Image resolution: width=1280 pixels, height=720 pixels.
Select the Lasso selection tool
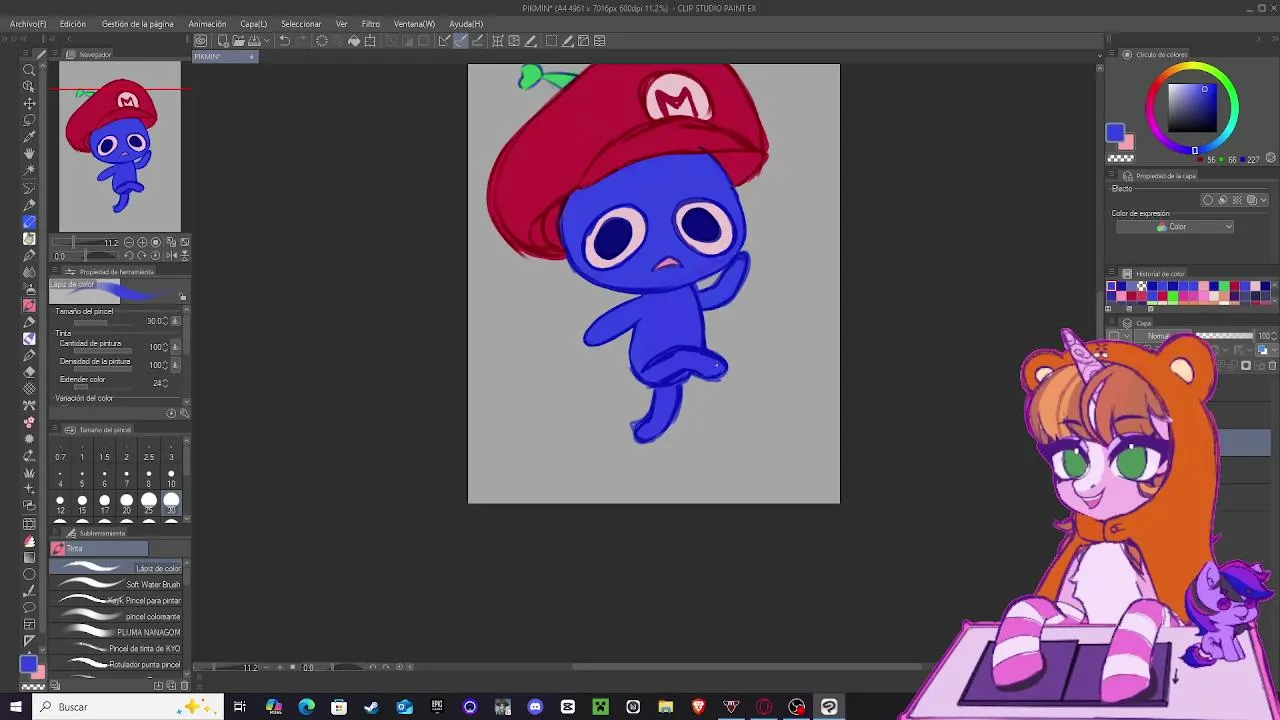(x=29, y=120)
